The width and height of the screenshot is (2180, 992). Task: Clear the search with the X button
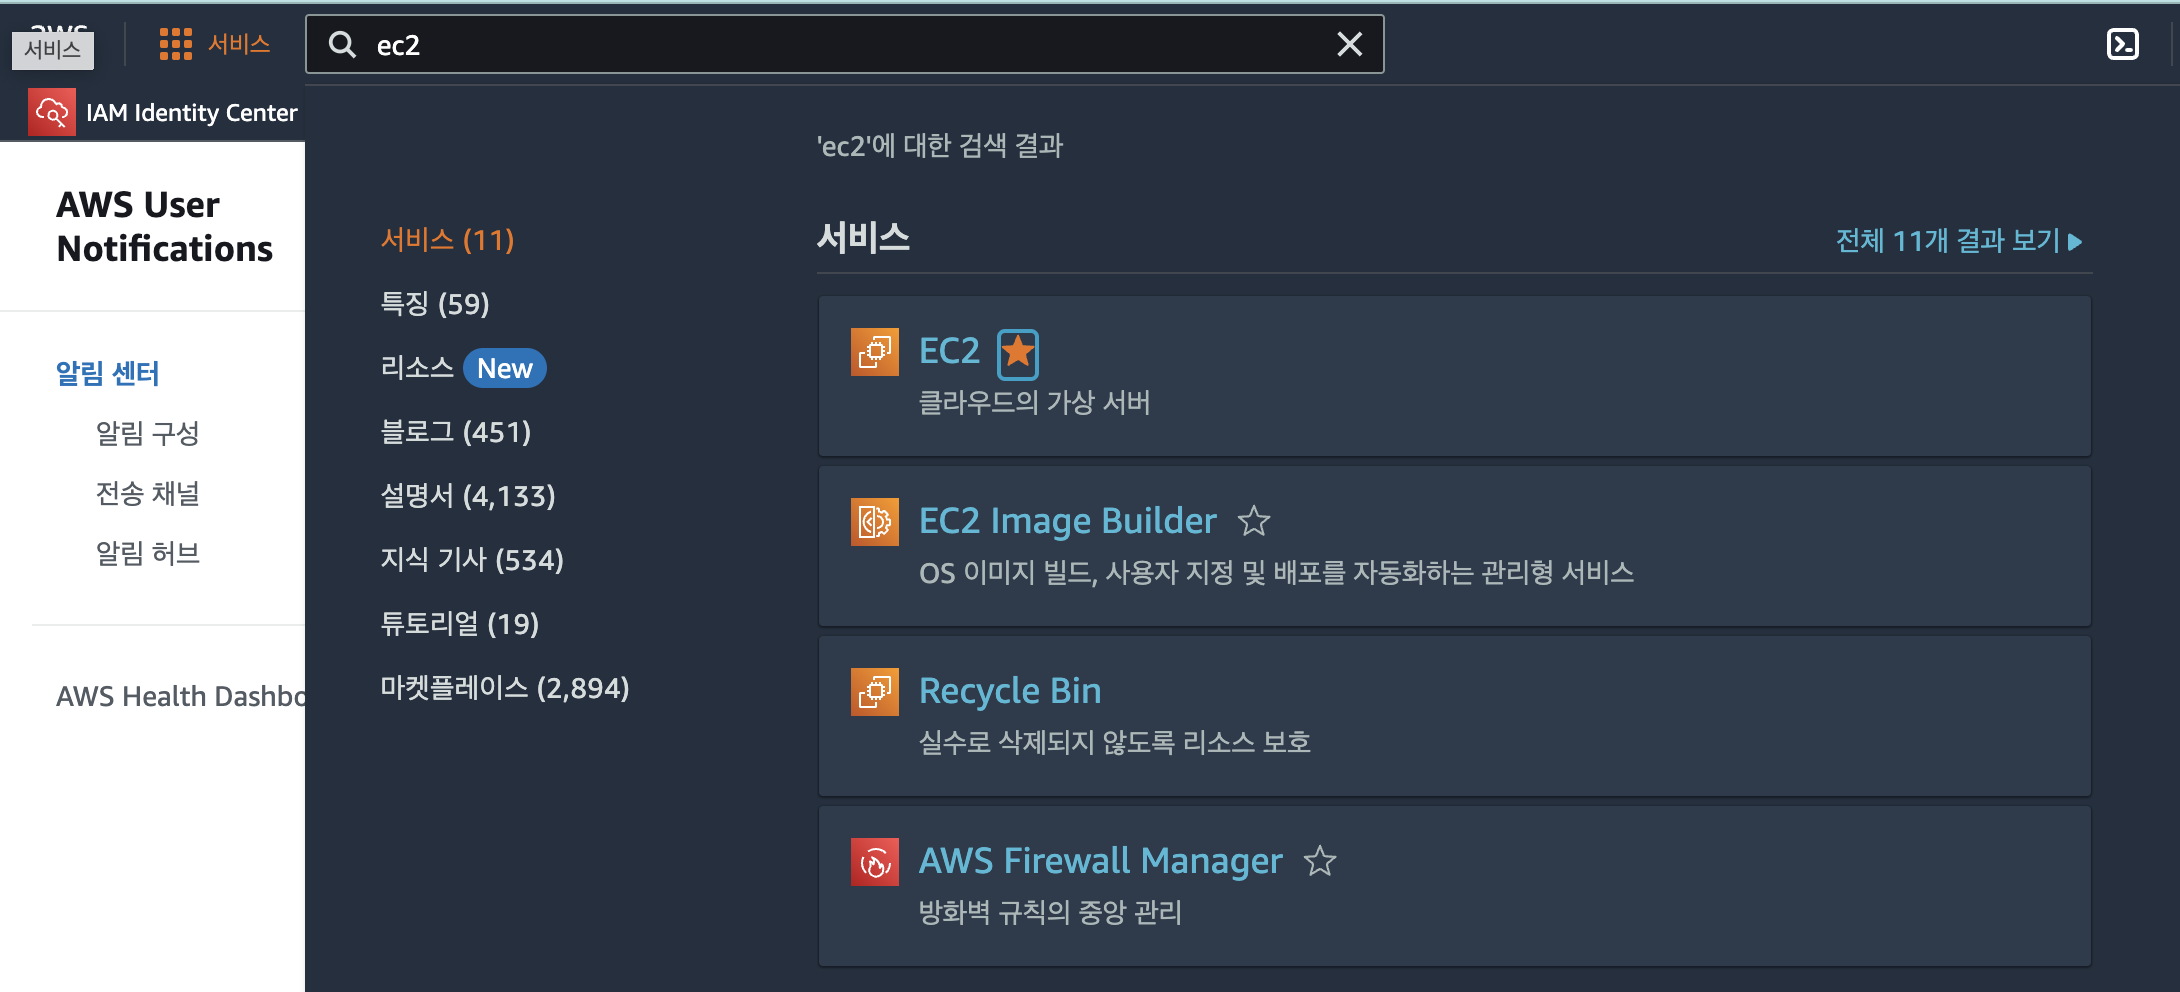tap(1349, 44)
